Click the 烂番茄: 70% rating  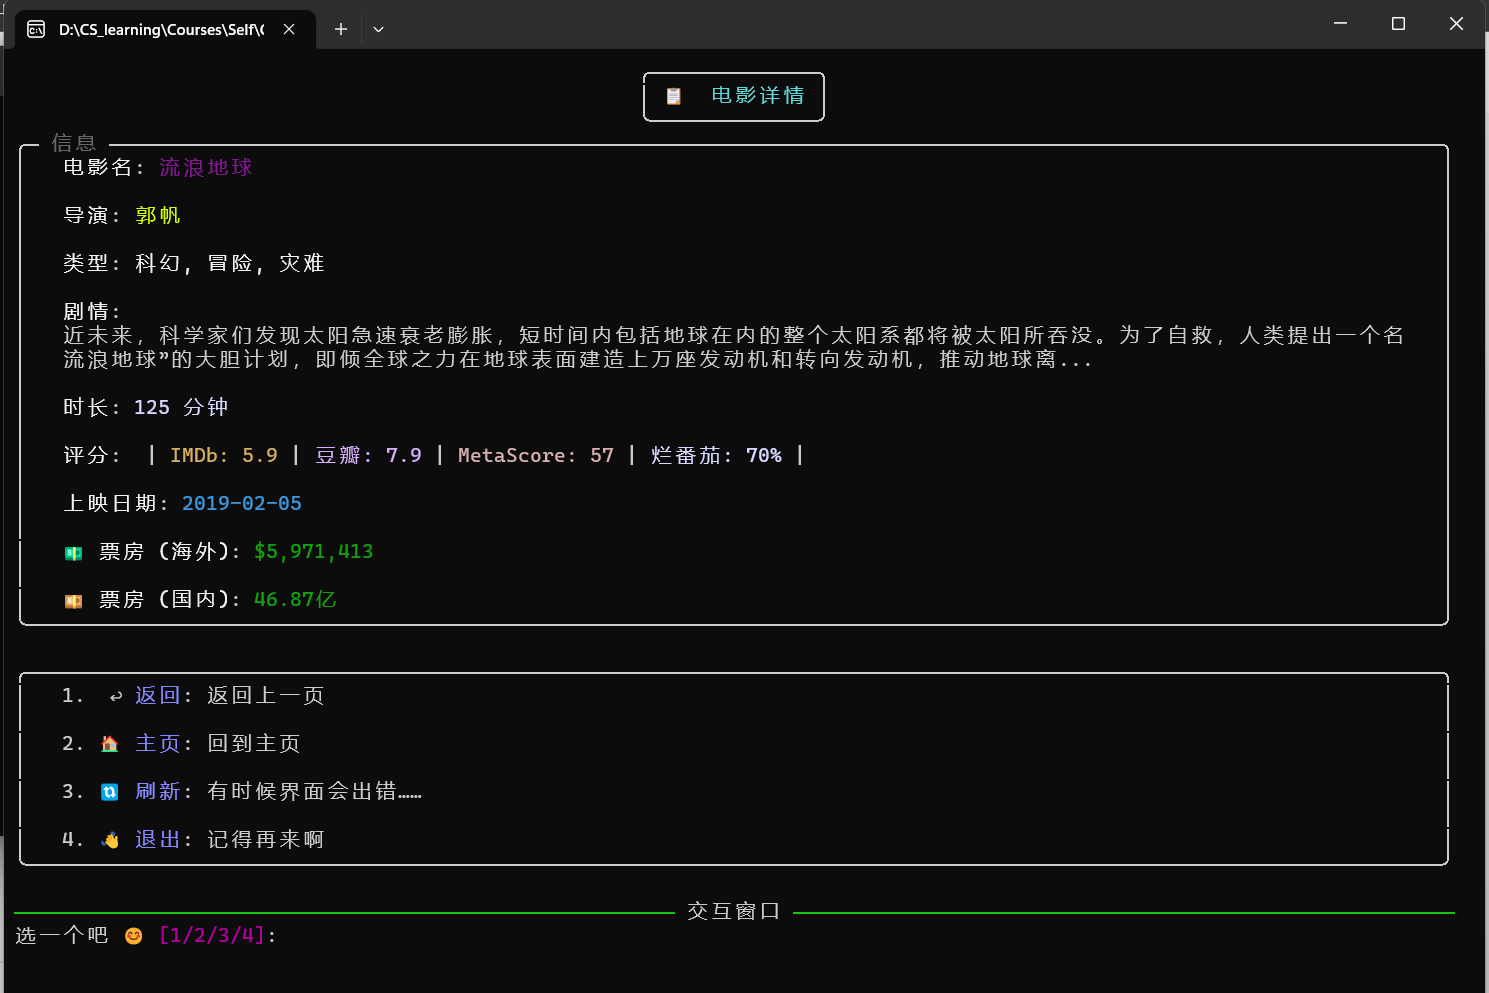(716, 455)
